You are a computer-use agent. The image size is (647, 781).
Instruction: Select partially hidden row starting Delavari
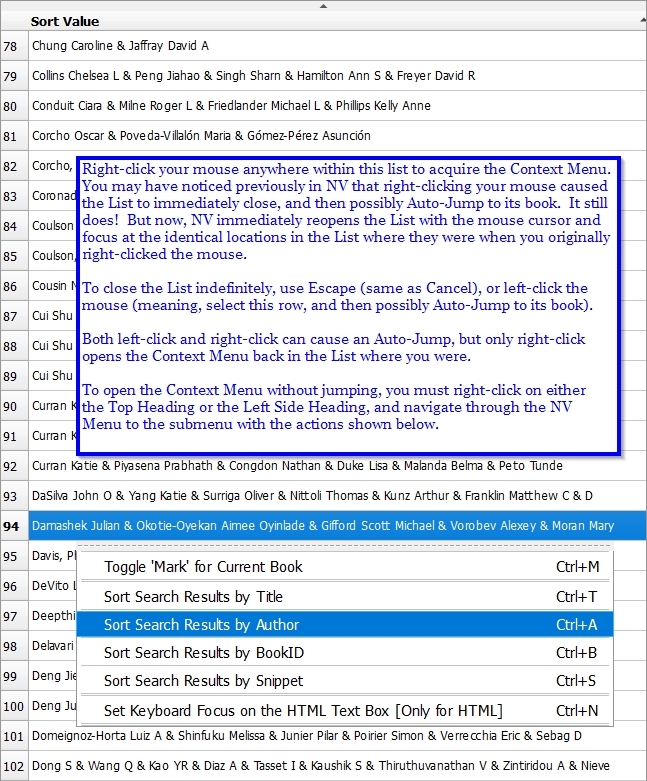point(53,646)
